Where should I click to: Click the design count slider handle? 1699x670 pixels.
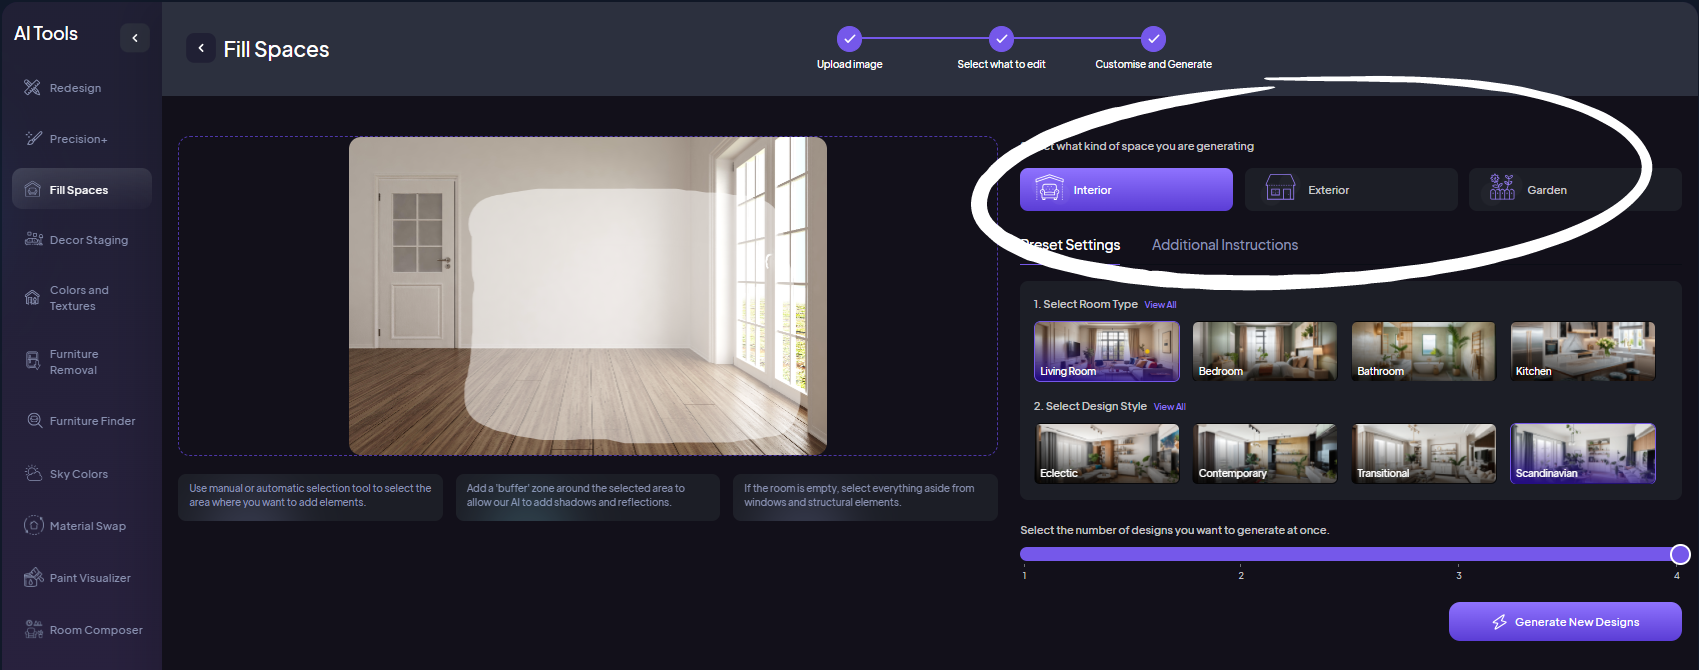pos(1680,554)
